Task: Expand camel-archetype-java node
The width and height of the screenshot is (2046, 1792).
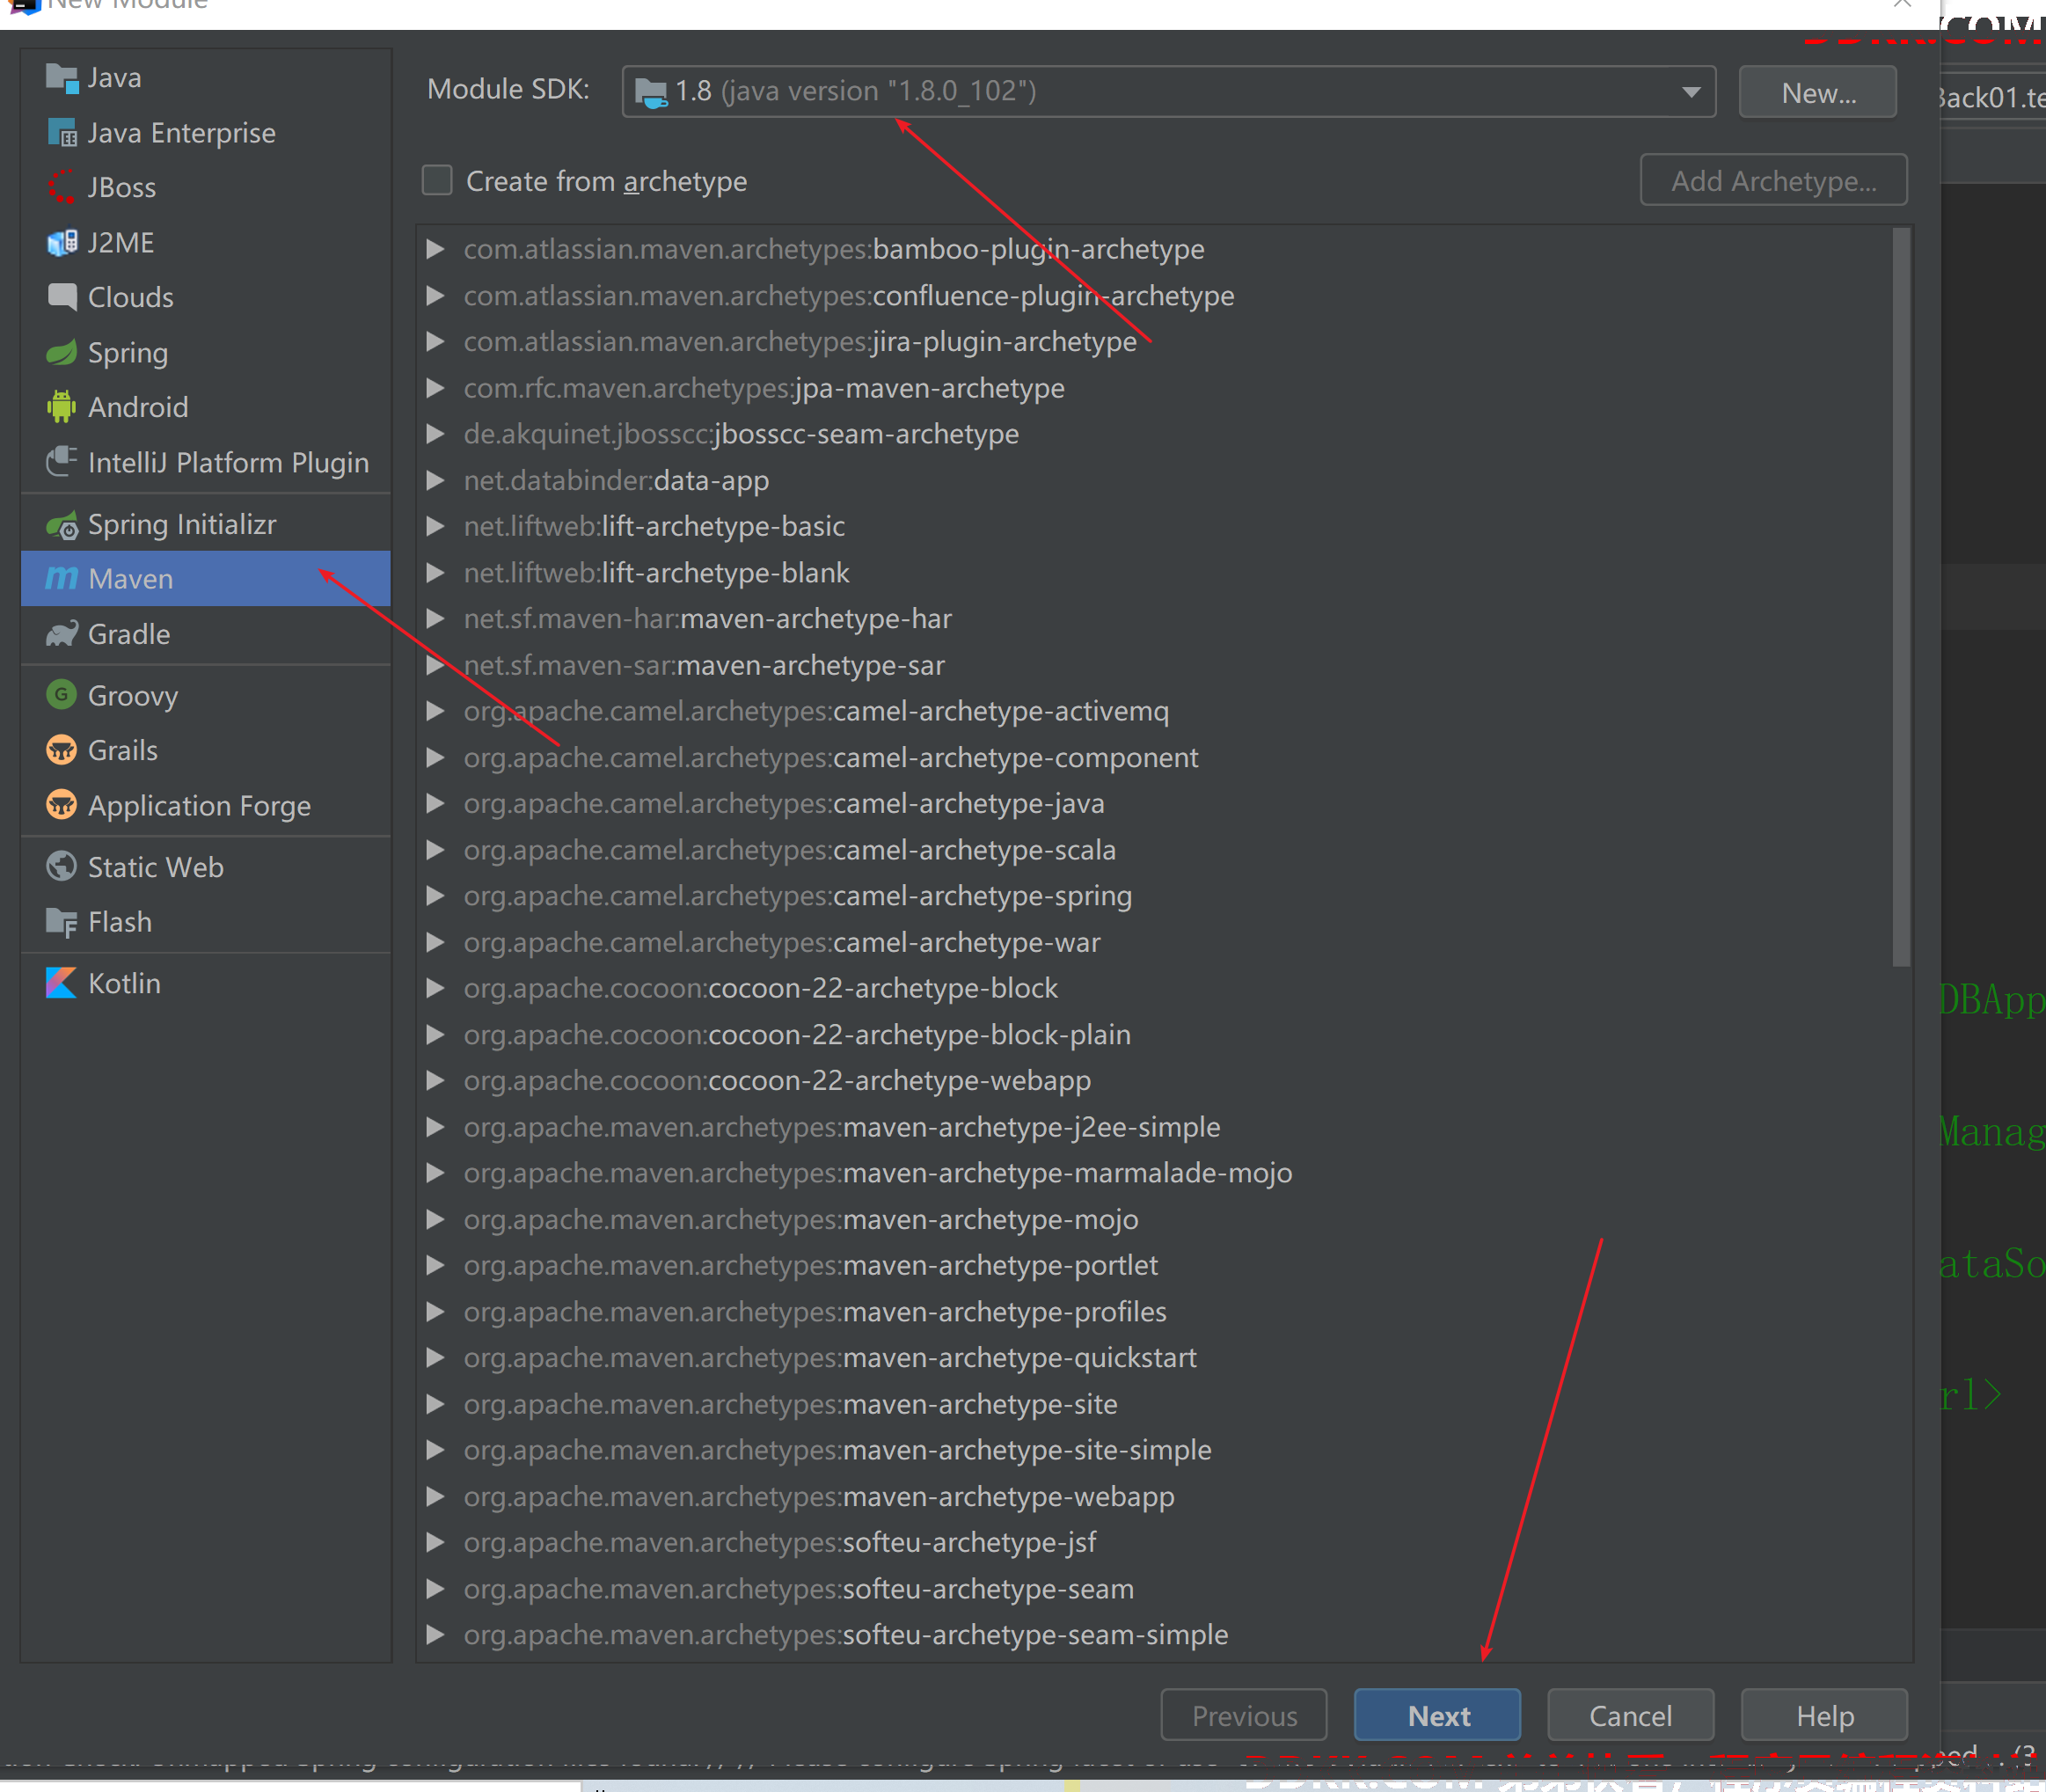Action: coord(435,804)
